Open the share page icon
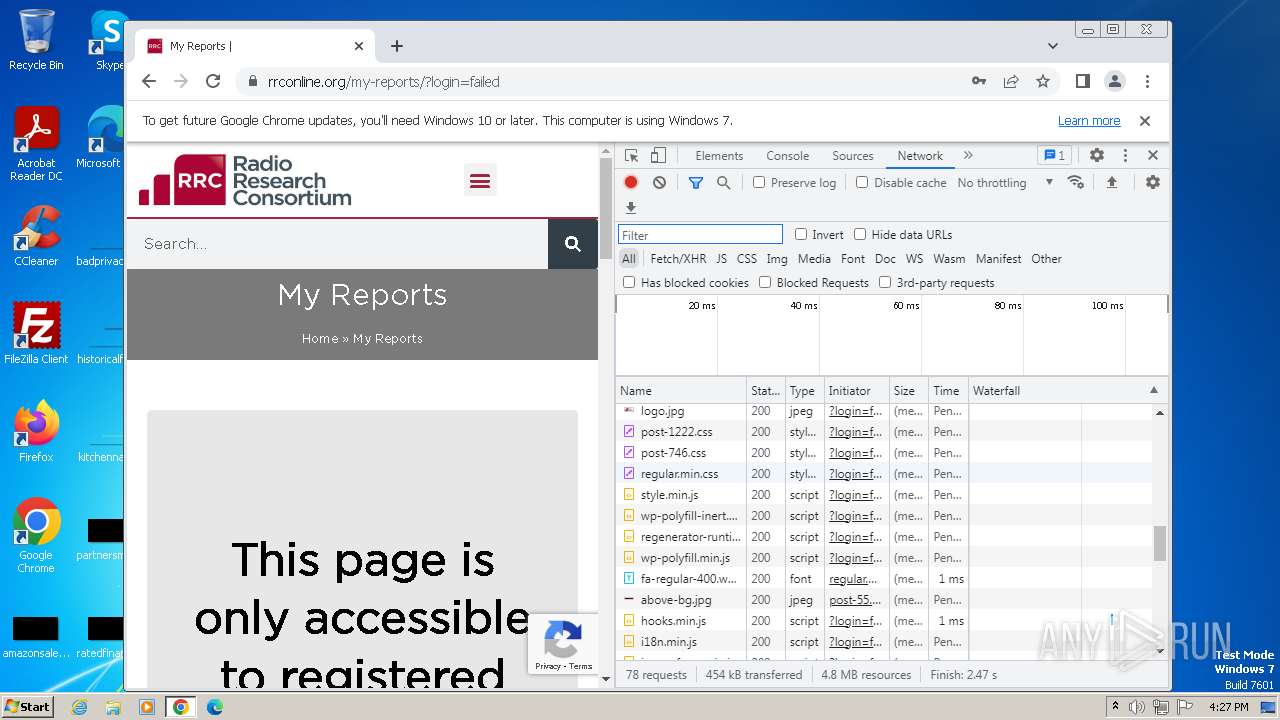 1011,82
